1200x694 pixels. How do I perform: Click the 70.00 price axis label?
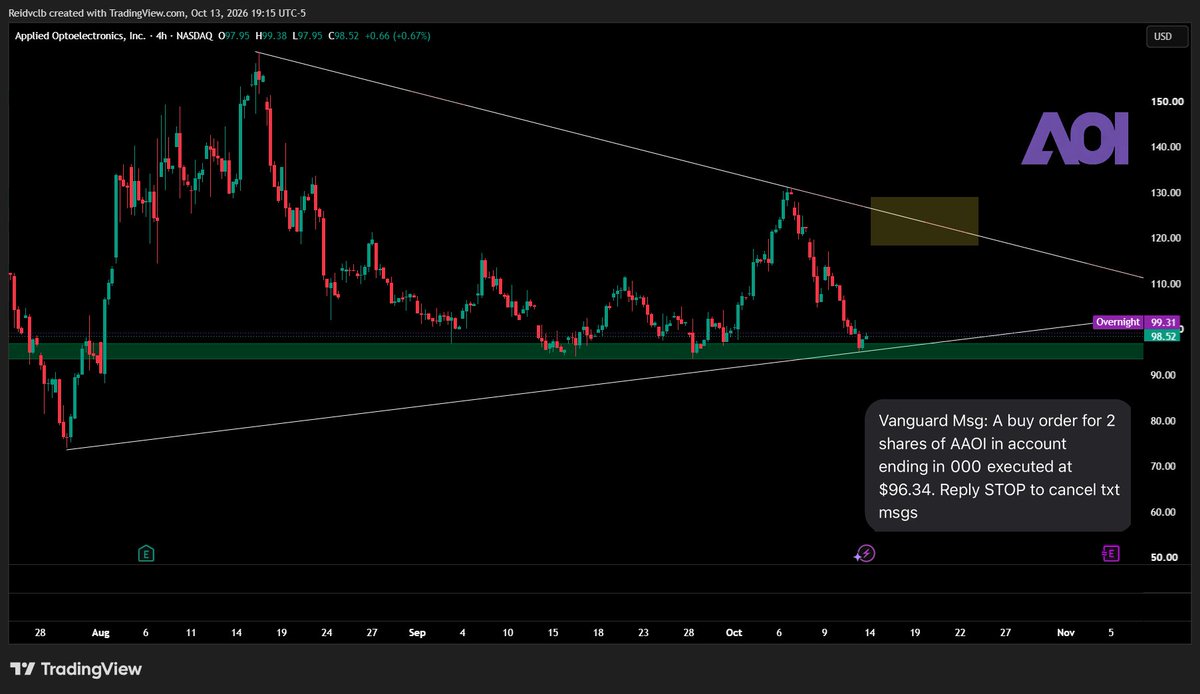1165,467
